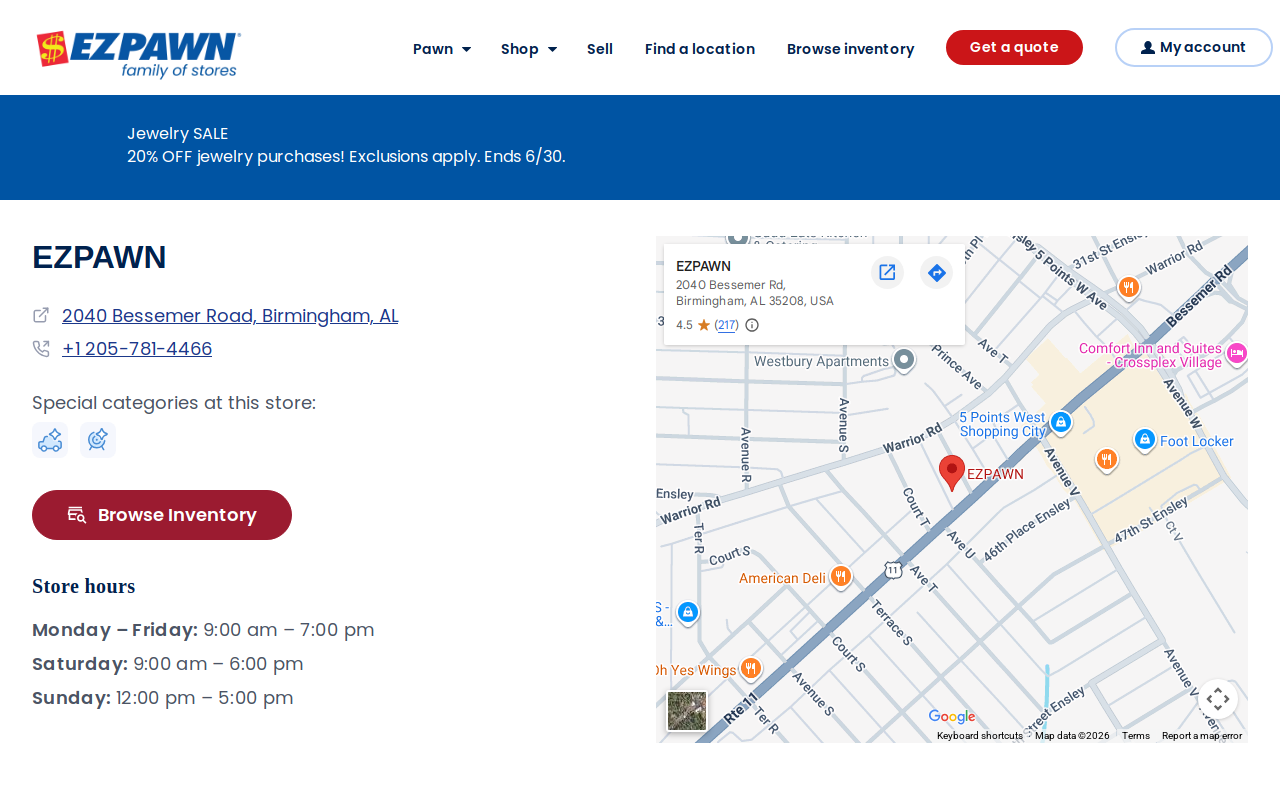1280x800 pixels.
Task: Switch map to satellite view thumbnail
Action: (x=687, y=711)
